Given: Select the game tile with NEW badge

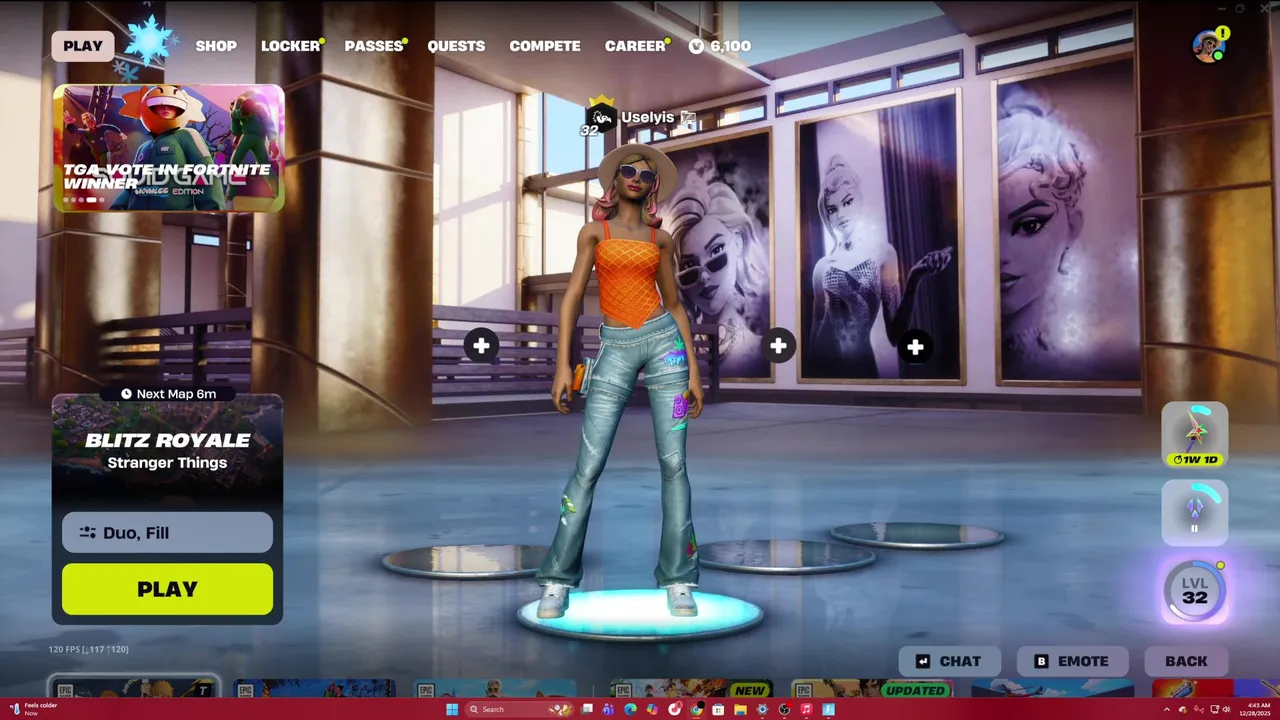Looking at the screenshot, I should point(690,689).
